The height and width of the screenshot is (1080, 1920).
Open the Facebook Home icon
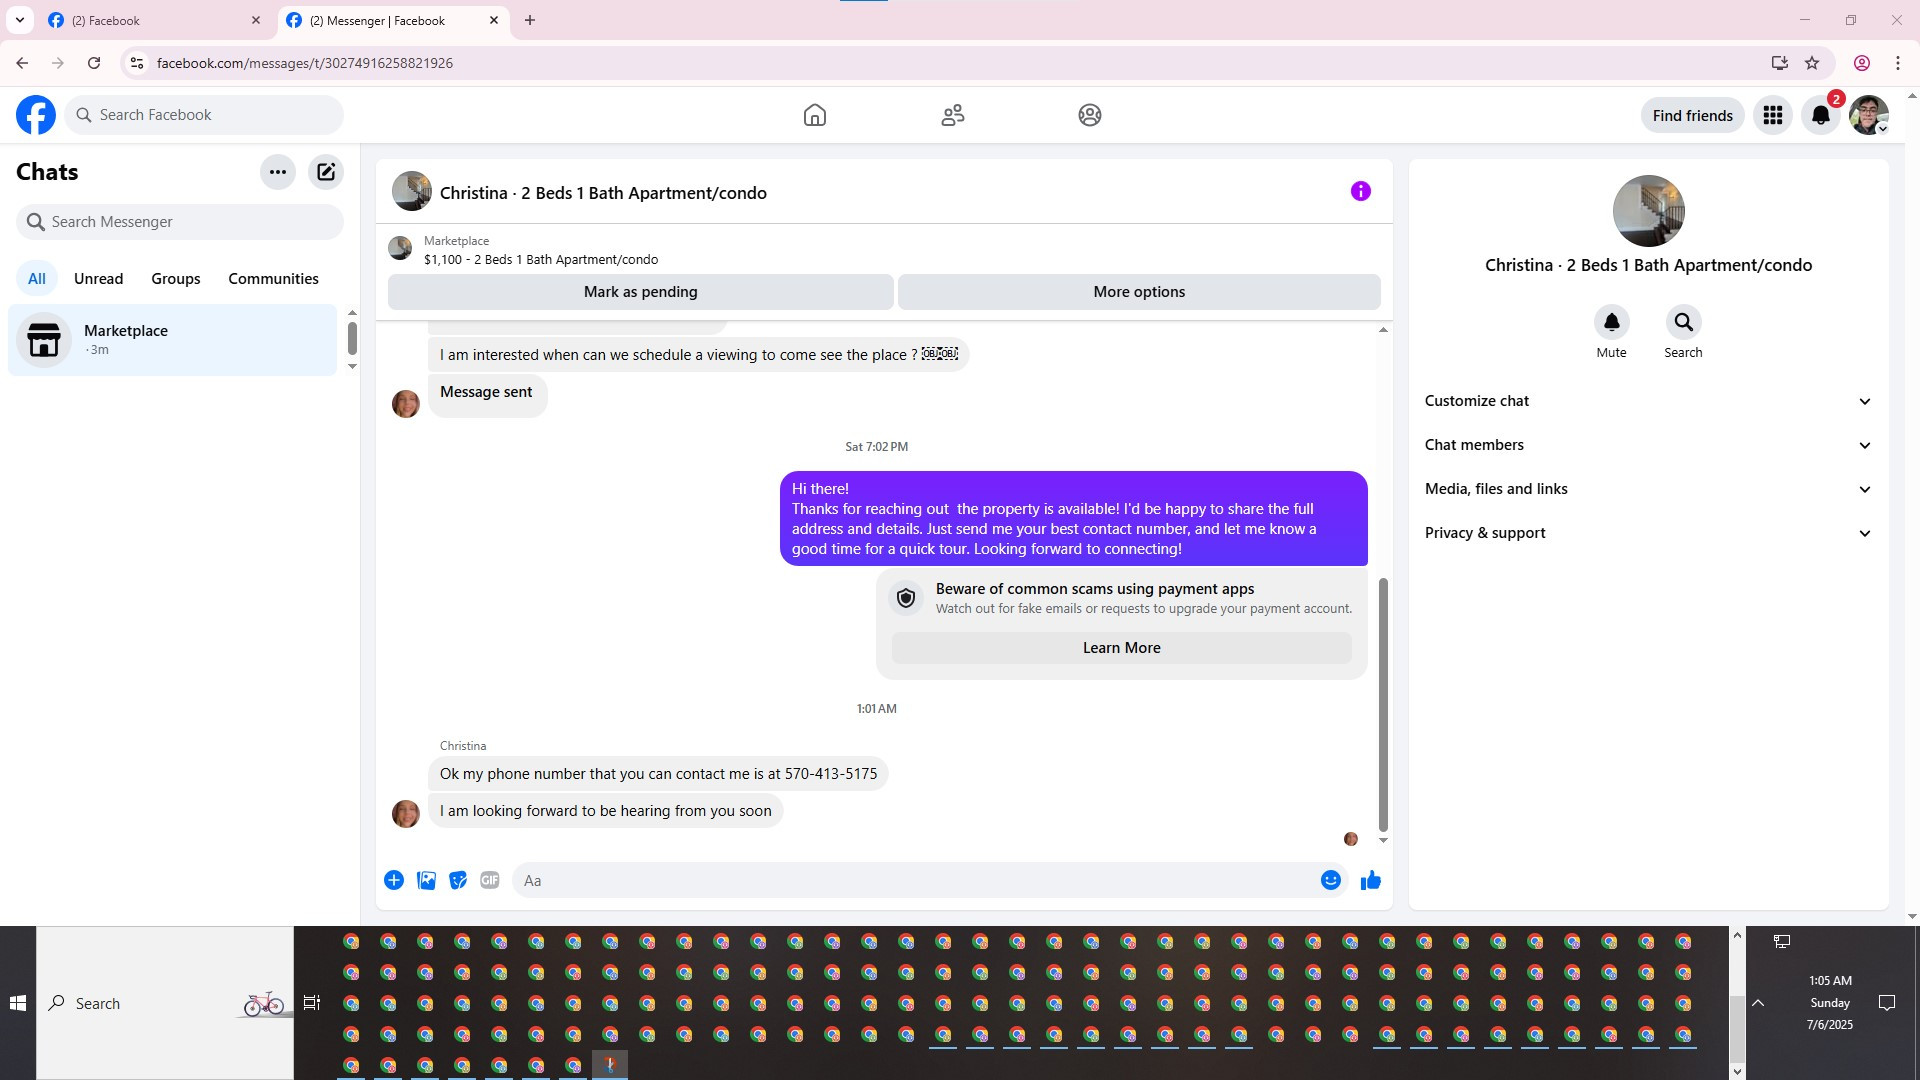tap(814, 115)
